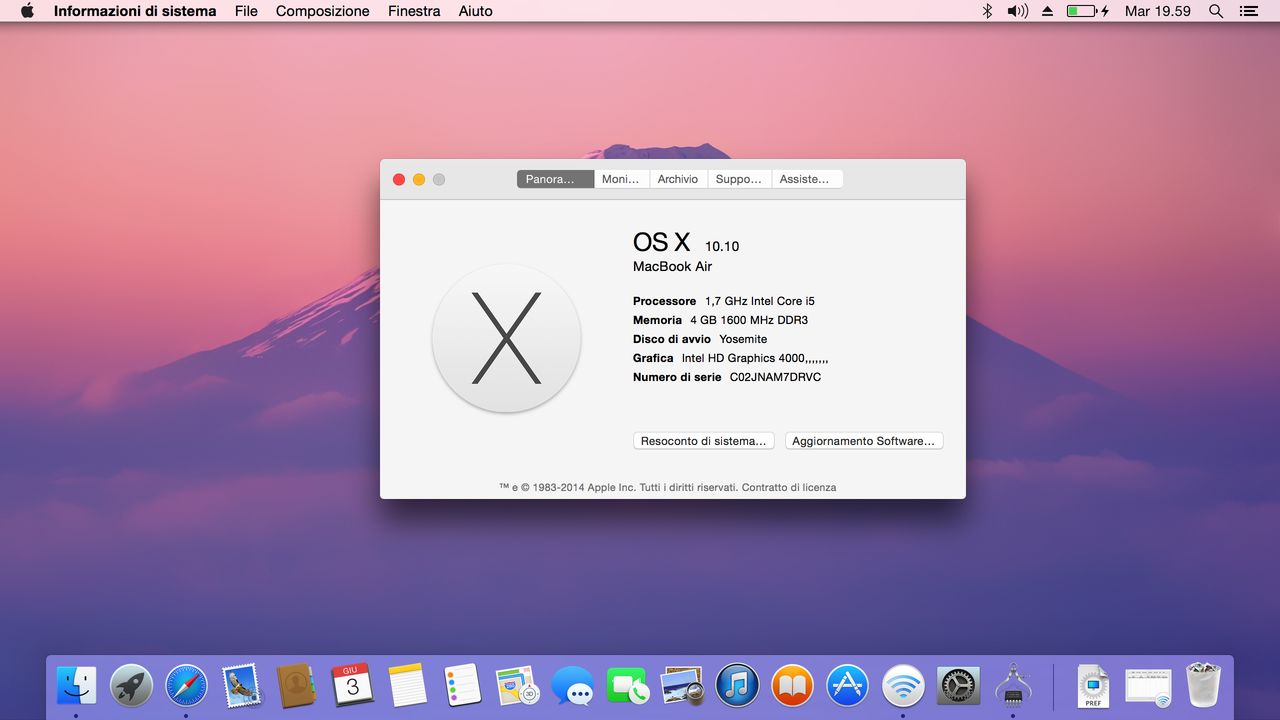
Task: Open Notification Center list icon
Action: pos(1249,11)
